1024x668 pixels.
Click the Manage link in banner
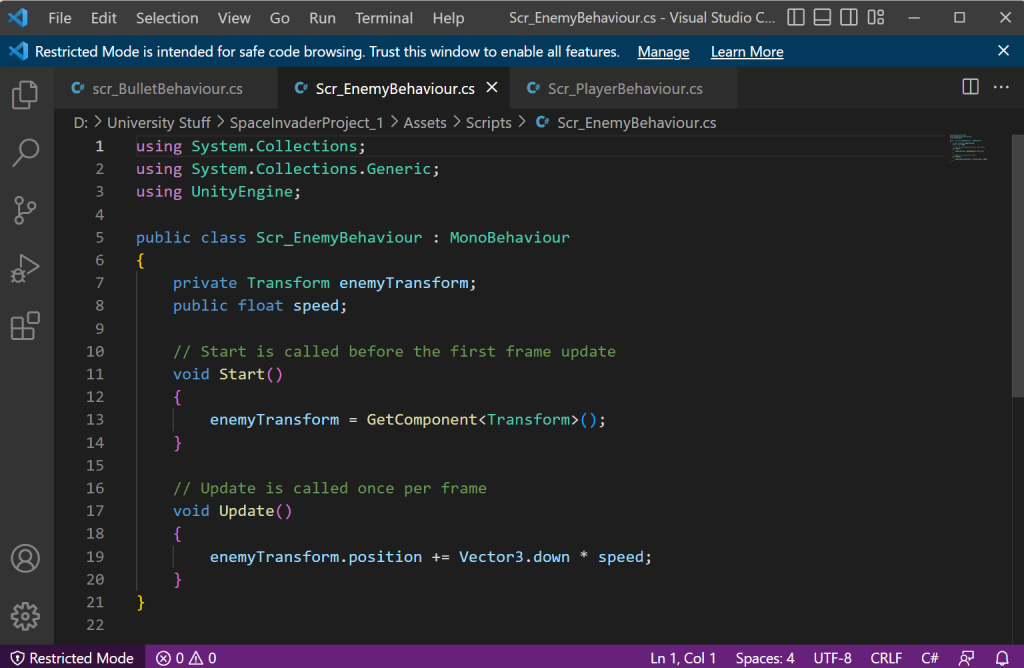pyautogui.click(x=663, y=52)
